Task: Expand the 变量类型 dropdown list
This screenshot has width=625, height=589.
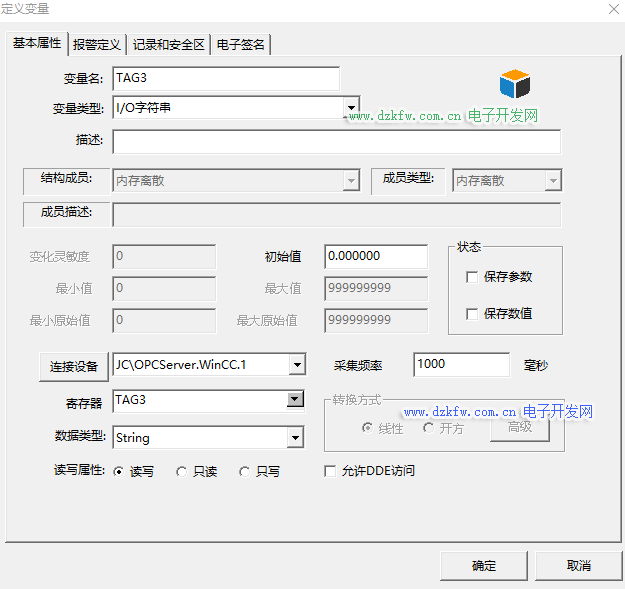Action: [x=351, y=107]
